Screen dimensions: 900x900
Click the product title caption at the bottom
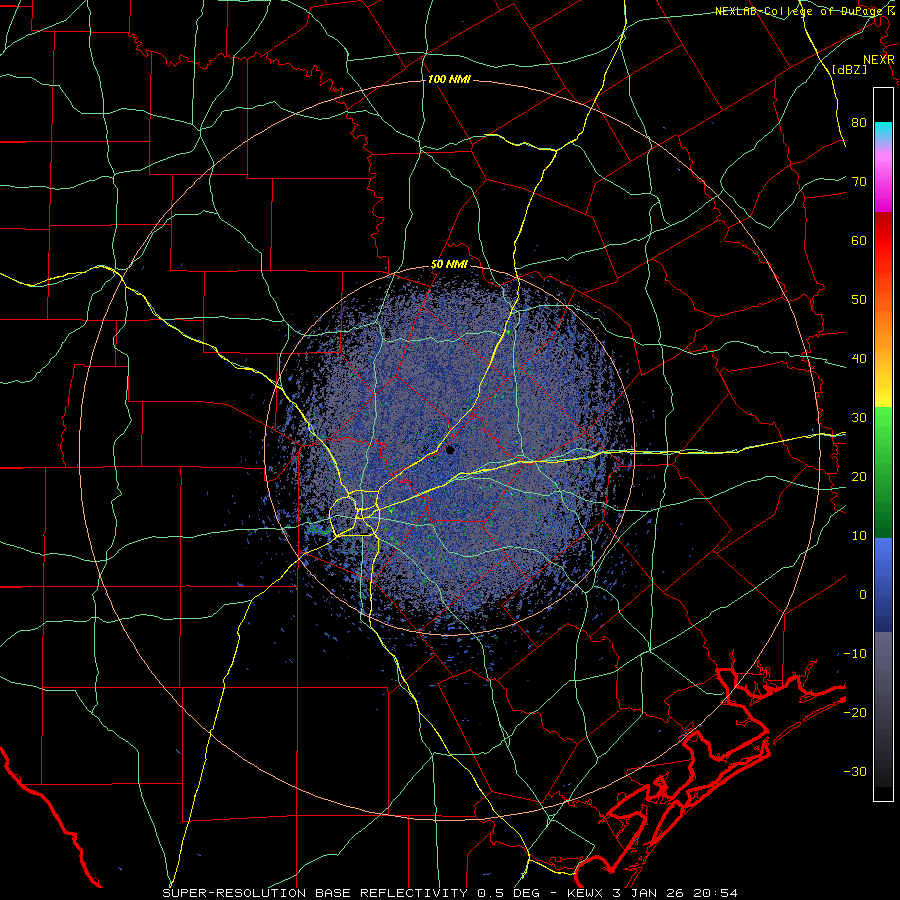[x=449, y=893]
